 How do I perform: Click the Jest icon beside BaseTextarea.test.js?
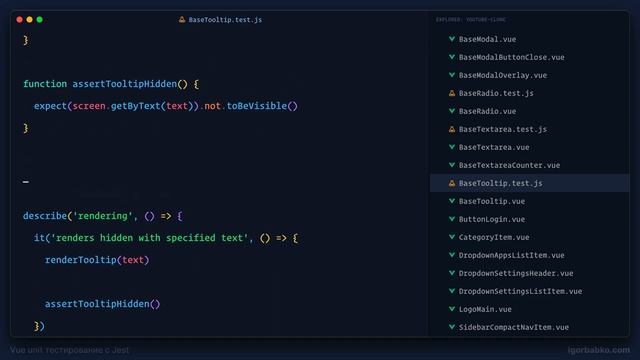(x=452, y=129)
